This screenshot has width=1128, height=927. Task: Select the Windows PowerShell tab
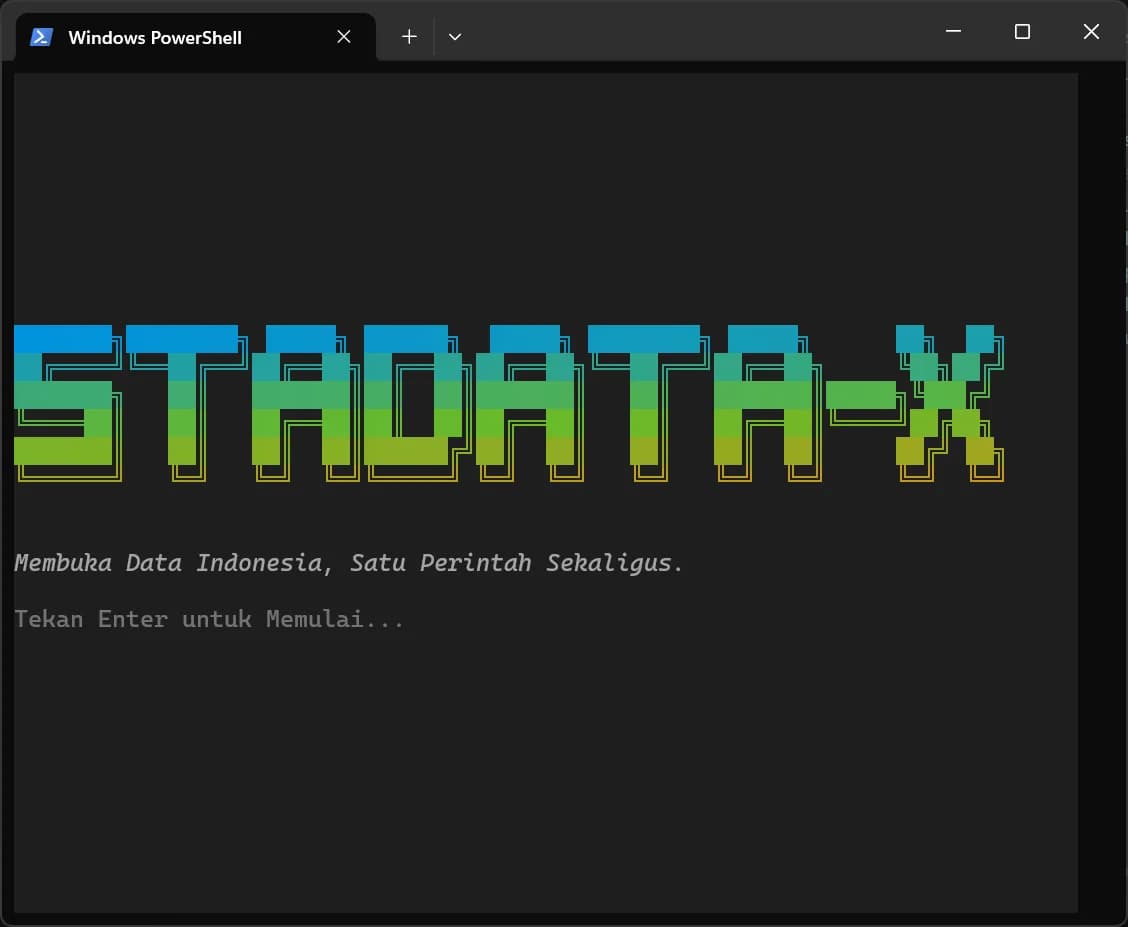click(195, 37)
